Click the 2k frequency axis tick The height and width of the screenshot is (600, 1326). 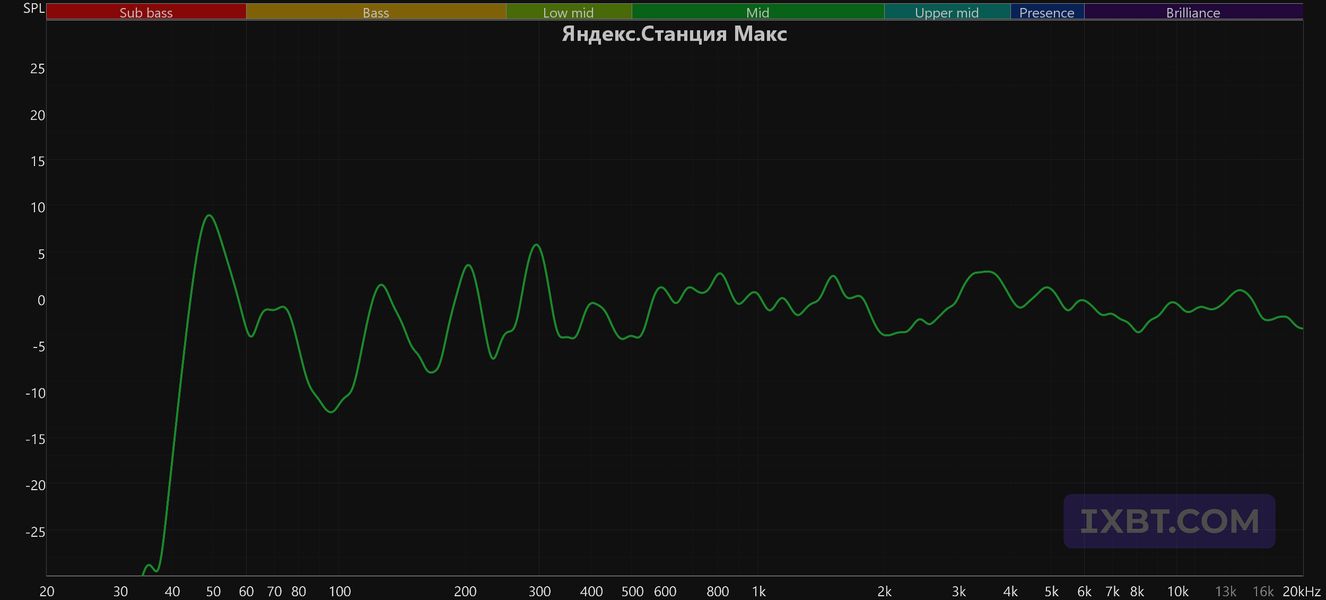tap(884, 591)
